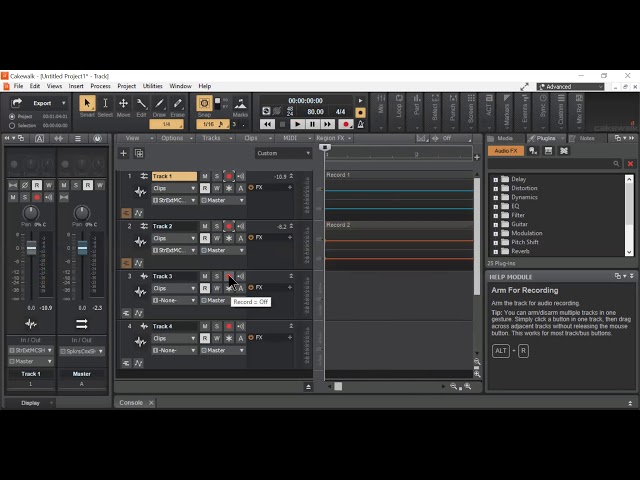Expand the Reverb plugin folder
640x480 pixels.
pyautogui.click(x=496, y=251)
